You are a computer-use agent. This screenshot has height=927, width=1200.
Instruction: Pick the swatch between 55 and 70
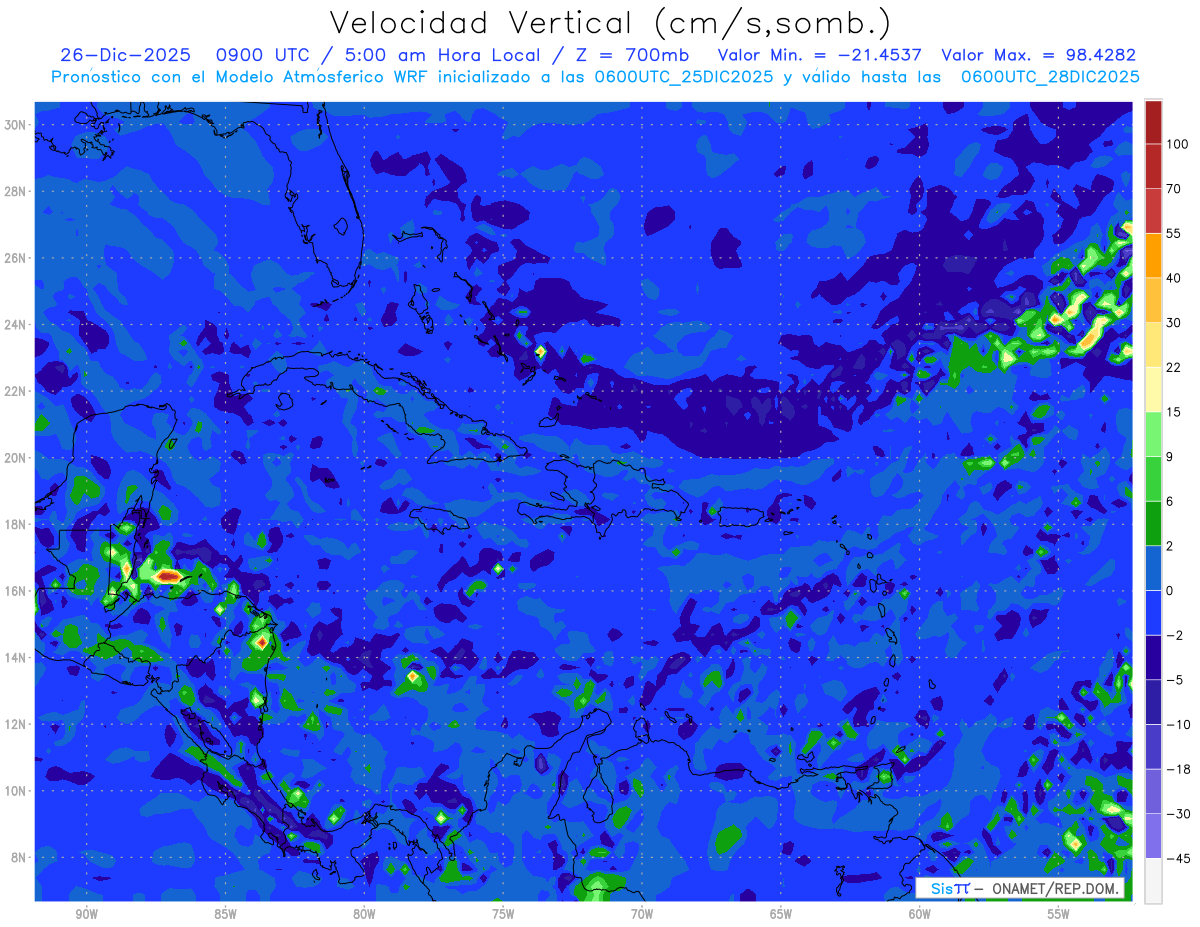coord(1153,211)
